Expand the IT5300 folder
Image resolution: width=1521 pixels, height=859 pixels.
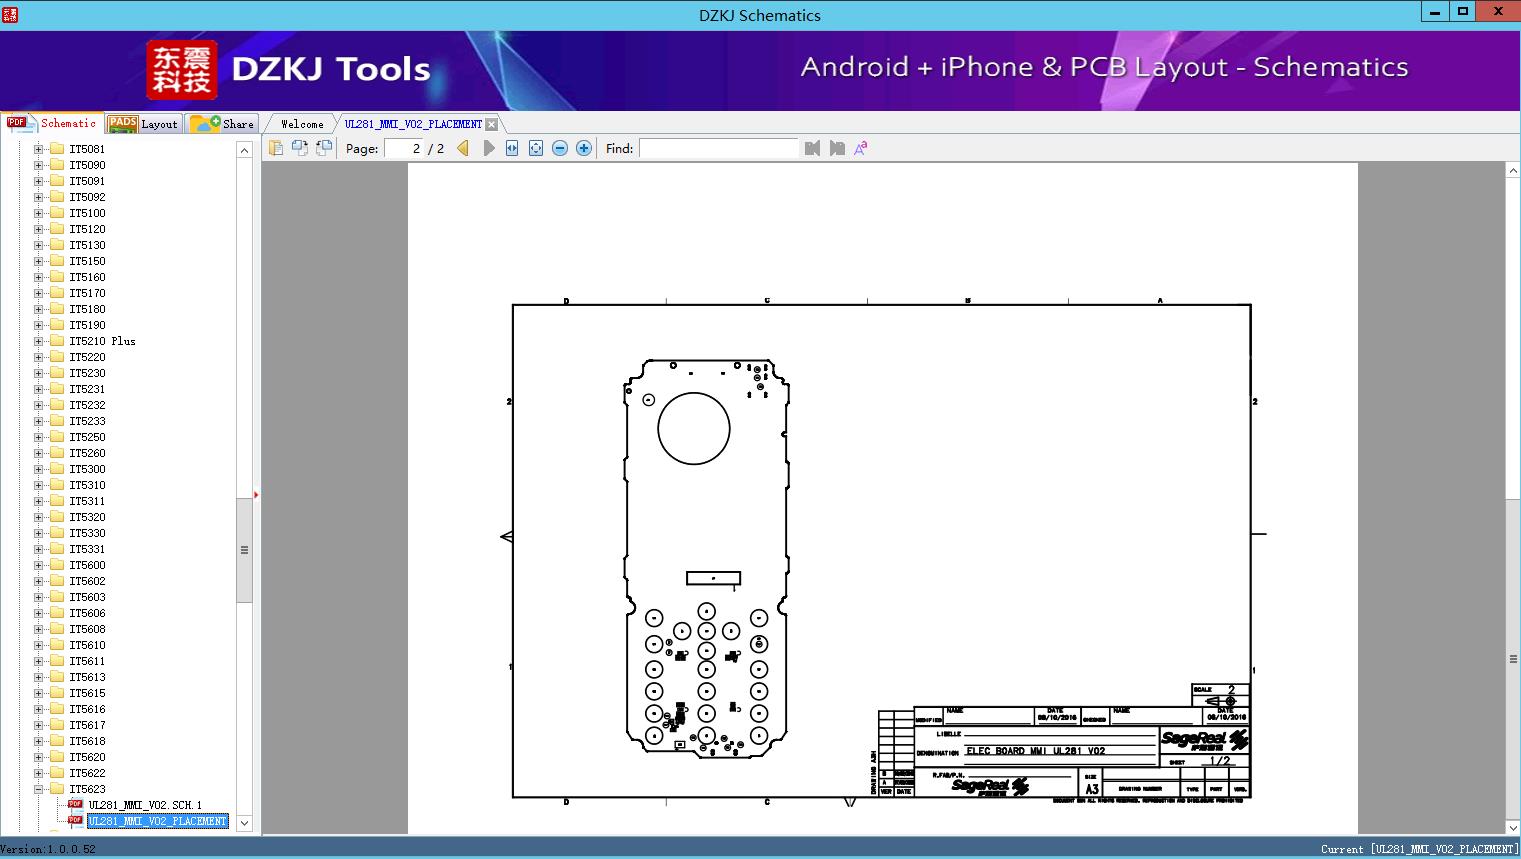pyautogui.click(x=39, y=469)
